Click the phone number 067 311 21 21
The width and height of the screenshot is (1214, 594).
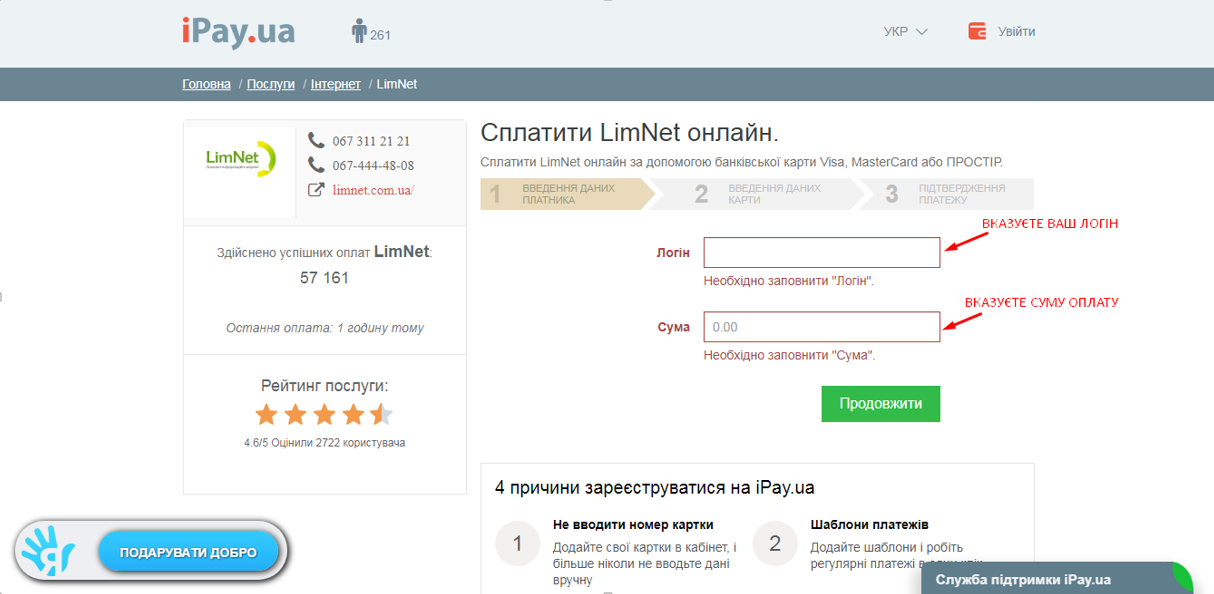371,141
